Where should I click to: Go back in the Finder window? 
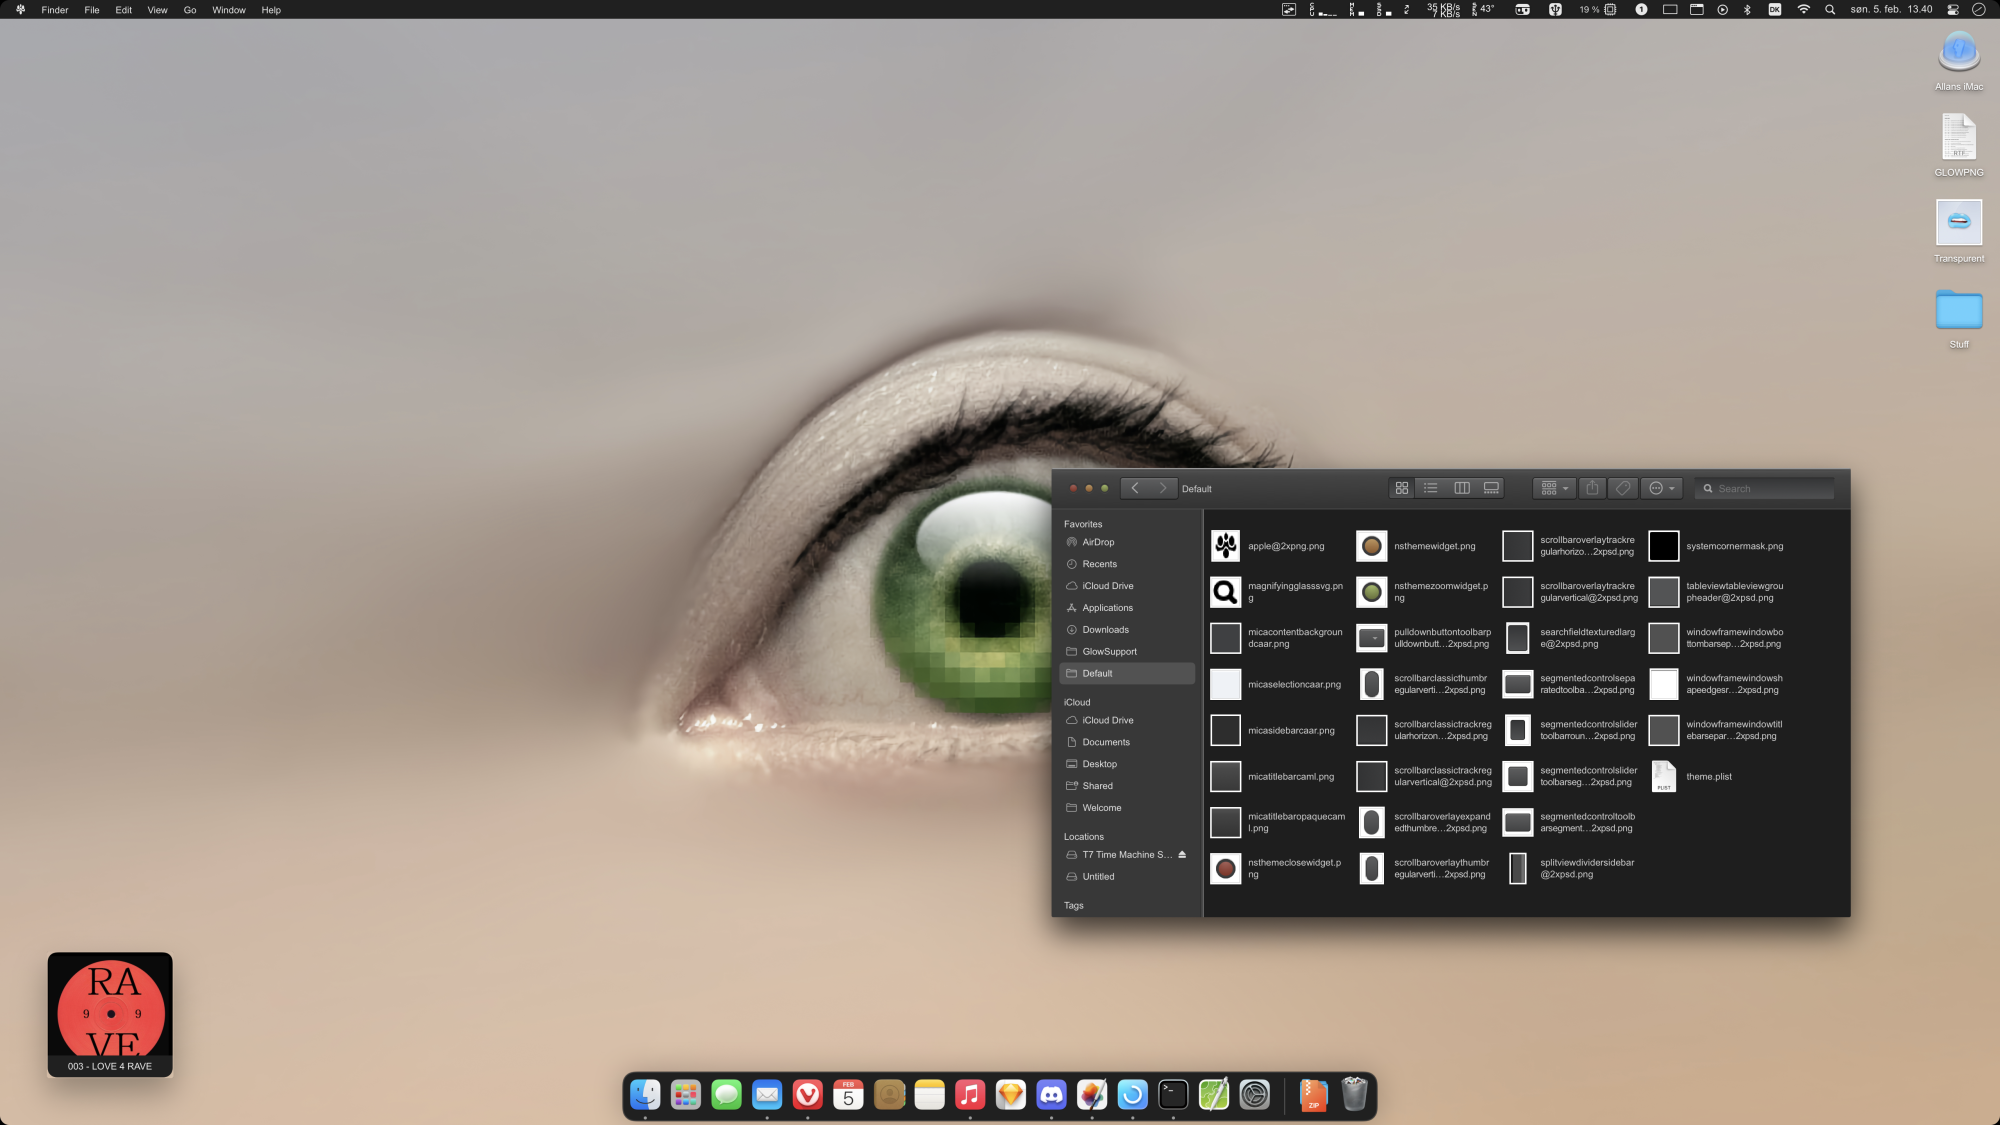click(x=1135, y=488)
